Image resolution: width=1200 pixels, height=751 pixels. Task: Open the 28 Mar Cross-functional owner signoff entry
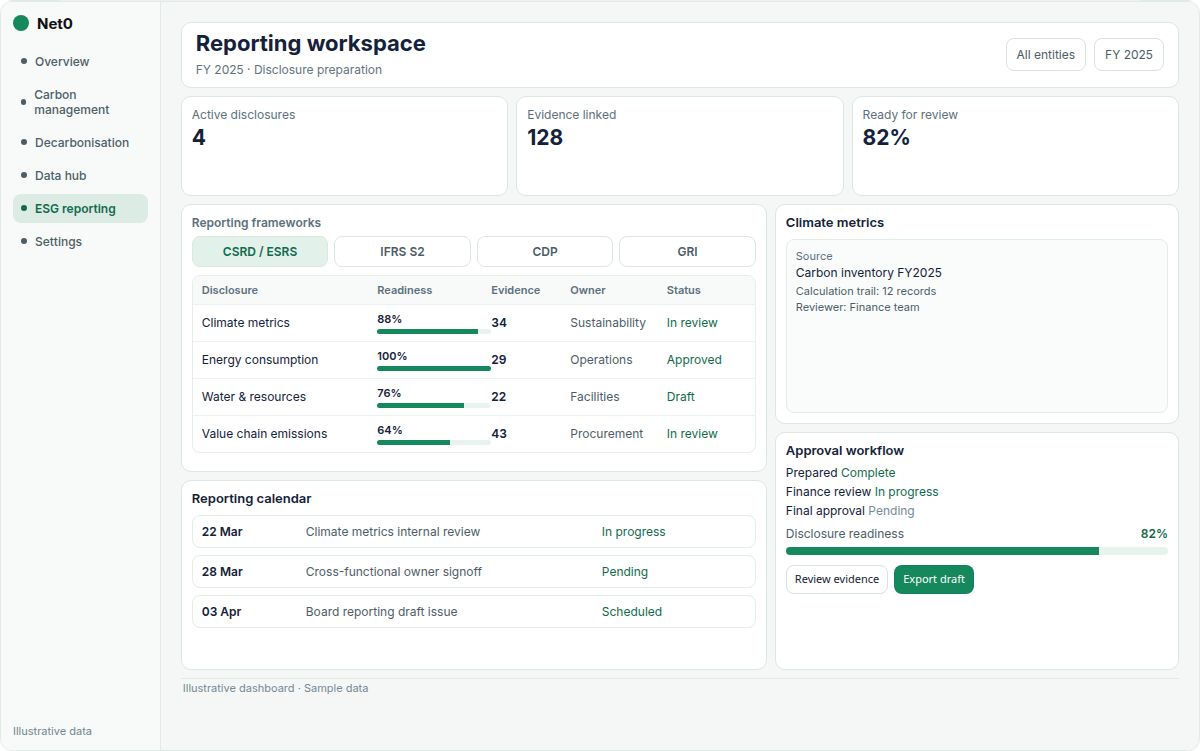pyautogui.click(x=474, y=572)
